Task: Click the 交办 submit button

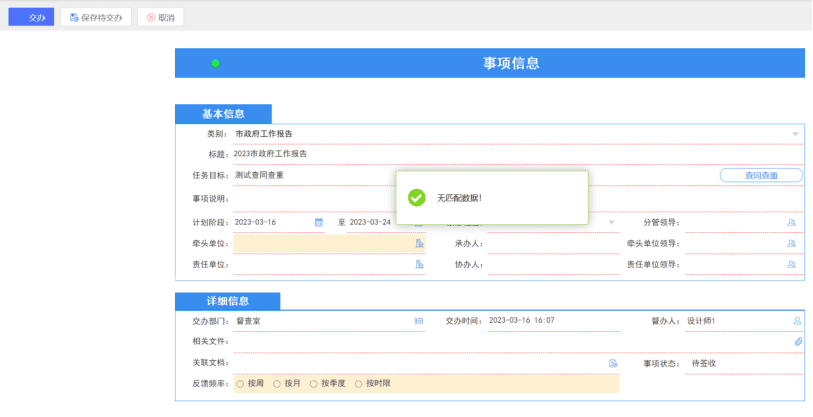Action: (x=31, y=17)
